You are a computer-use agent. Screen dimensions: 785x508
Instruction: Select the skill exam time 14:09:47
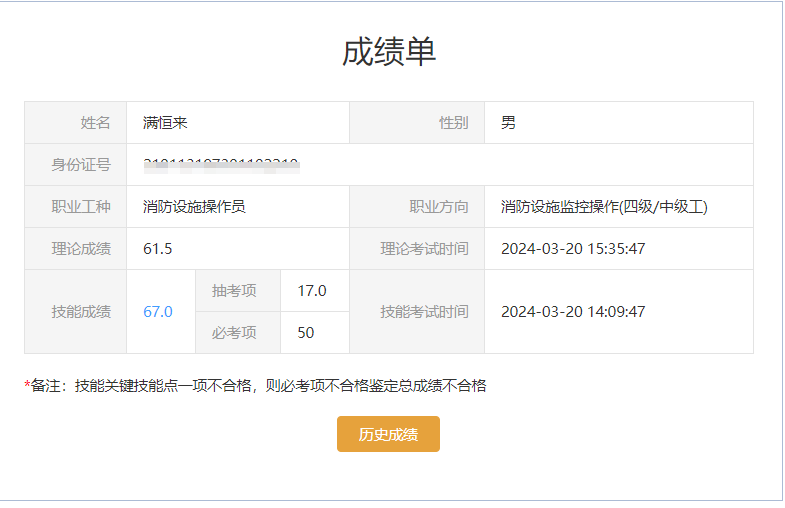573,312
